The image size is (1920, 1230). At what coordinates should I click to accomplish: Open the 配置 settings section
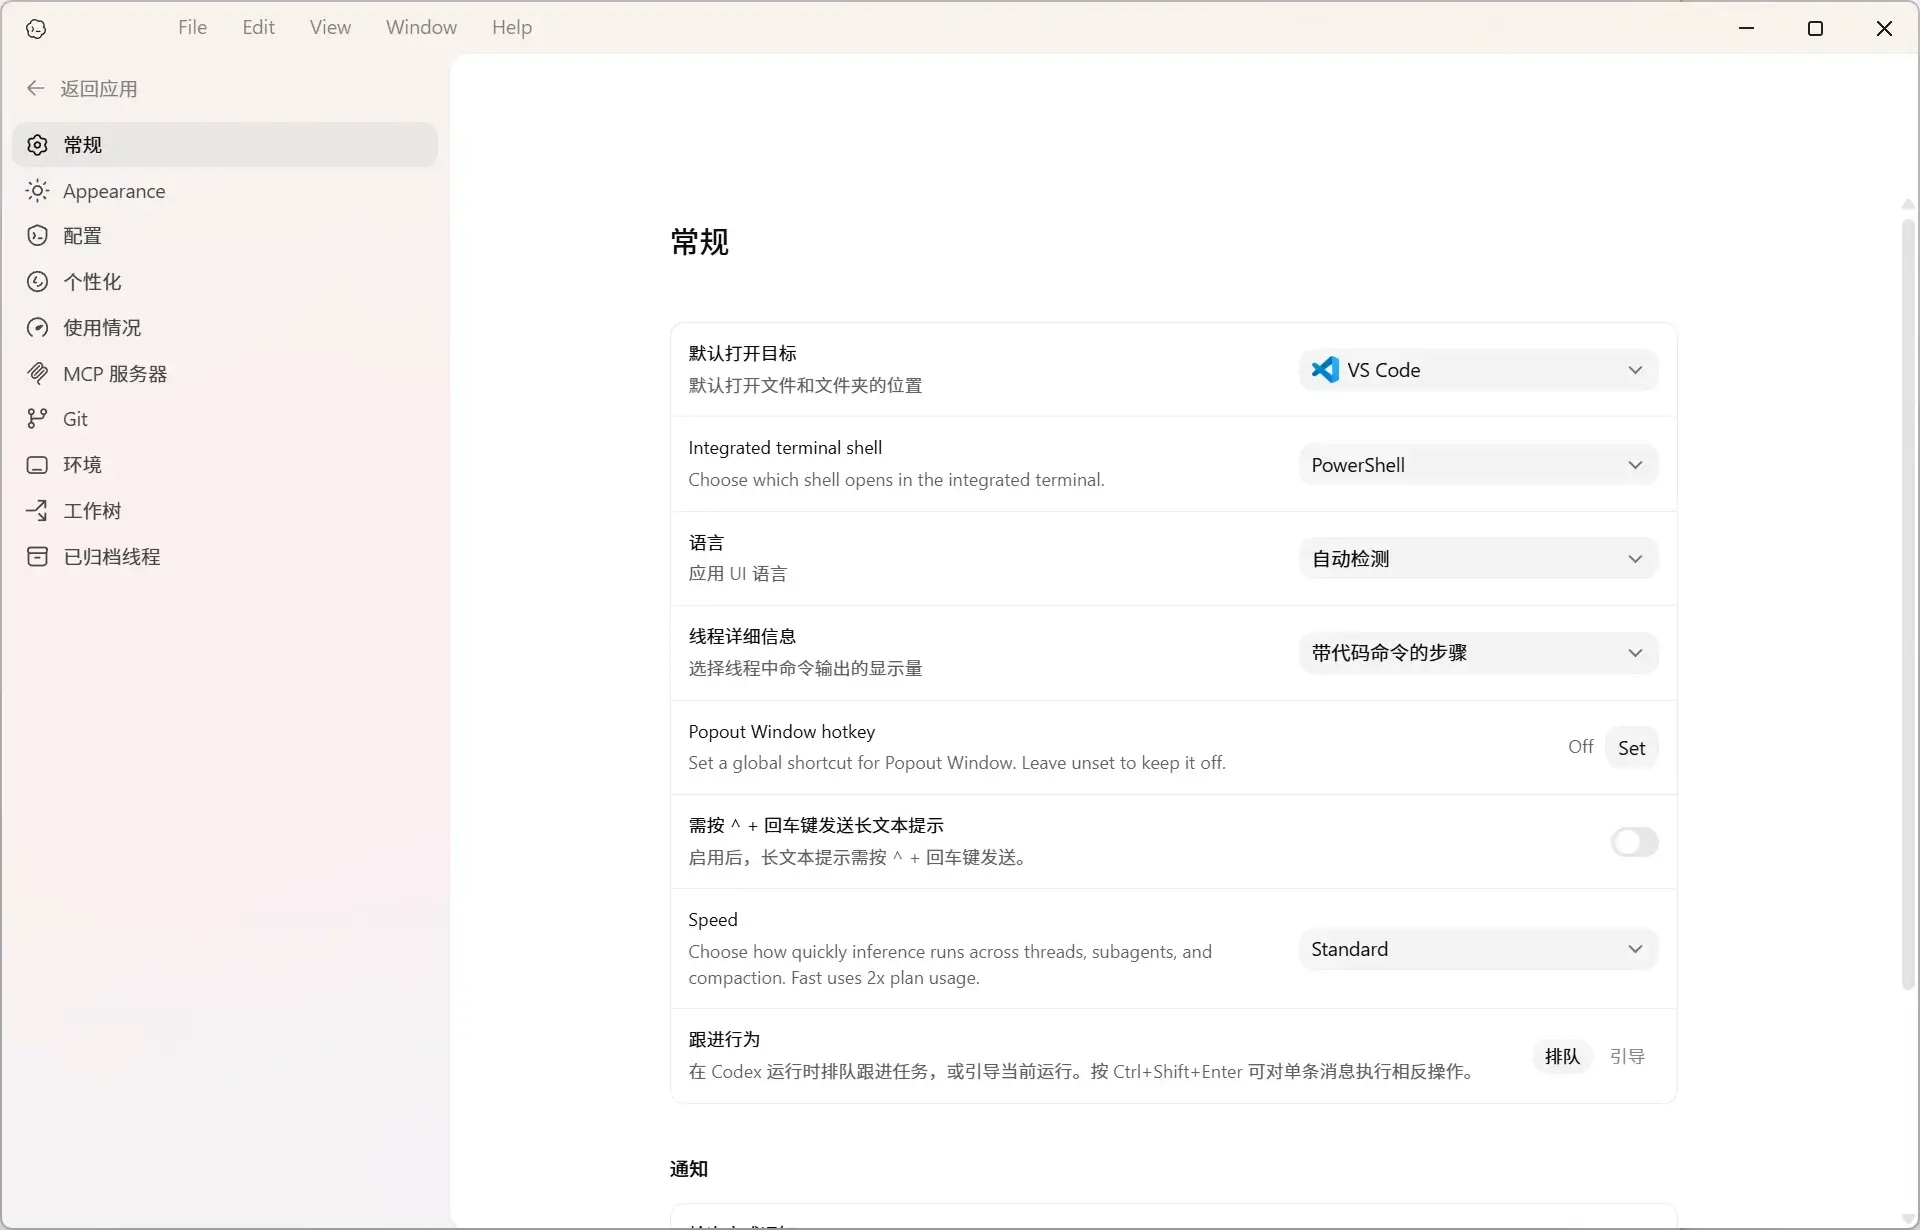(x=82, y=236)
